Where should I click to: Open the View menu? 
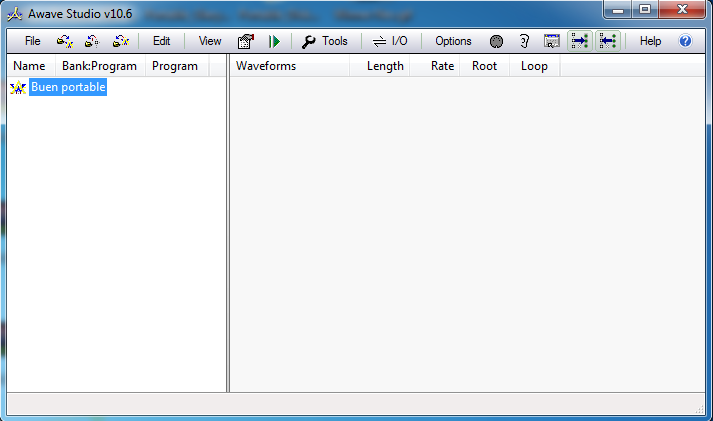210,41
